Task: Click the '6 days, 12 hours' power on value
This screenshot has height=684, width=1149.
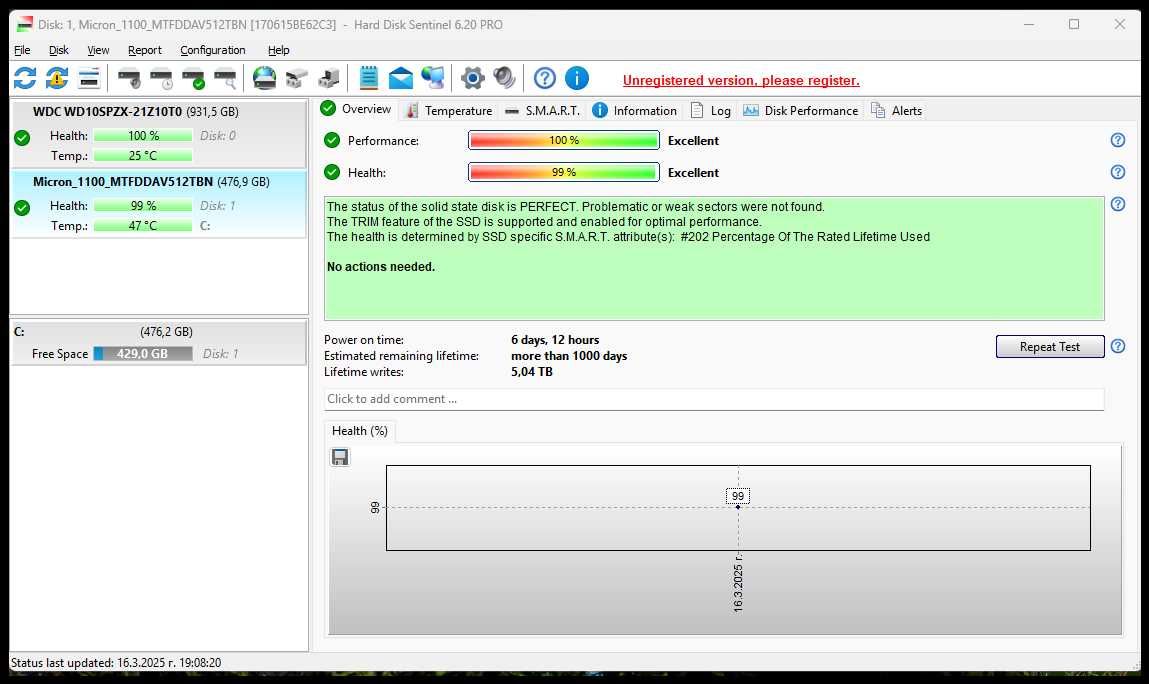Action: coord(555,340)
